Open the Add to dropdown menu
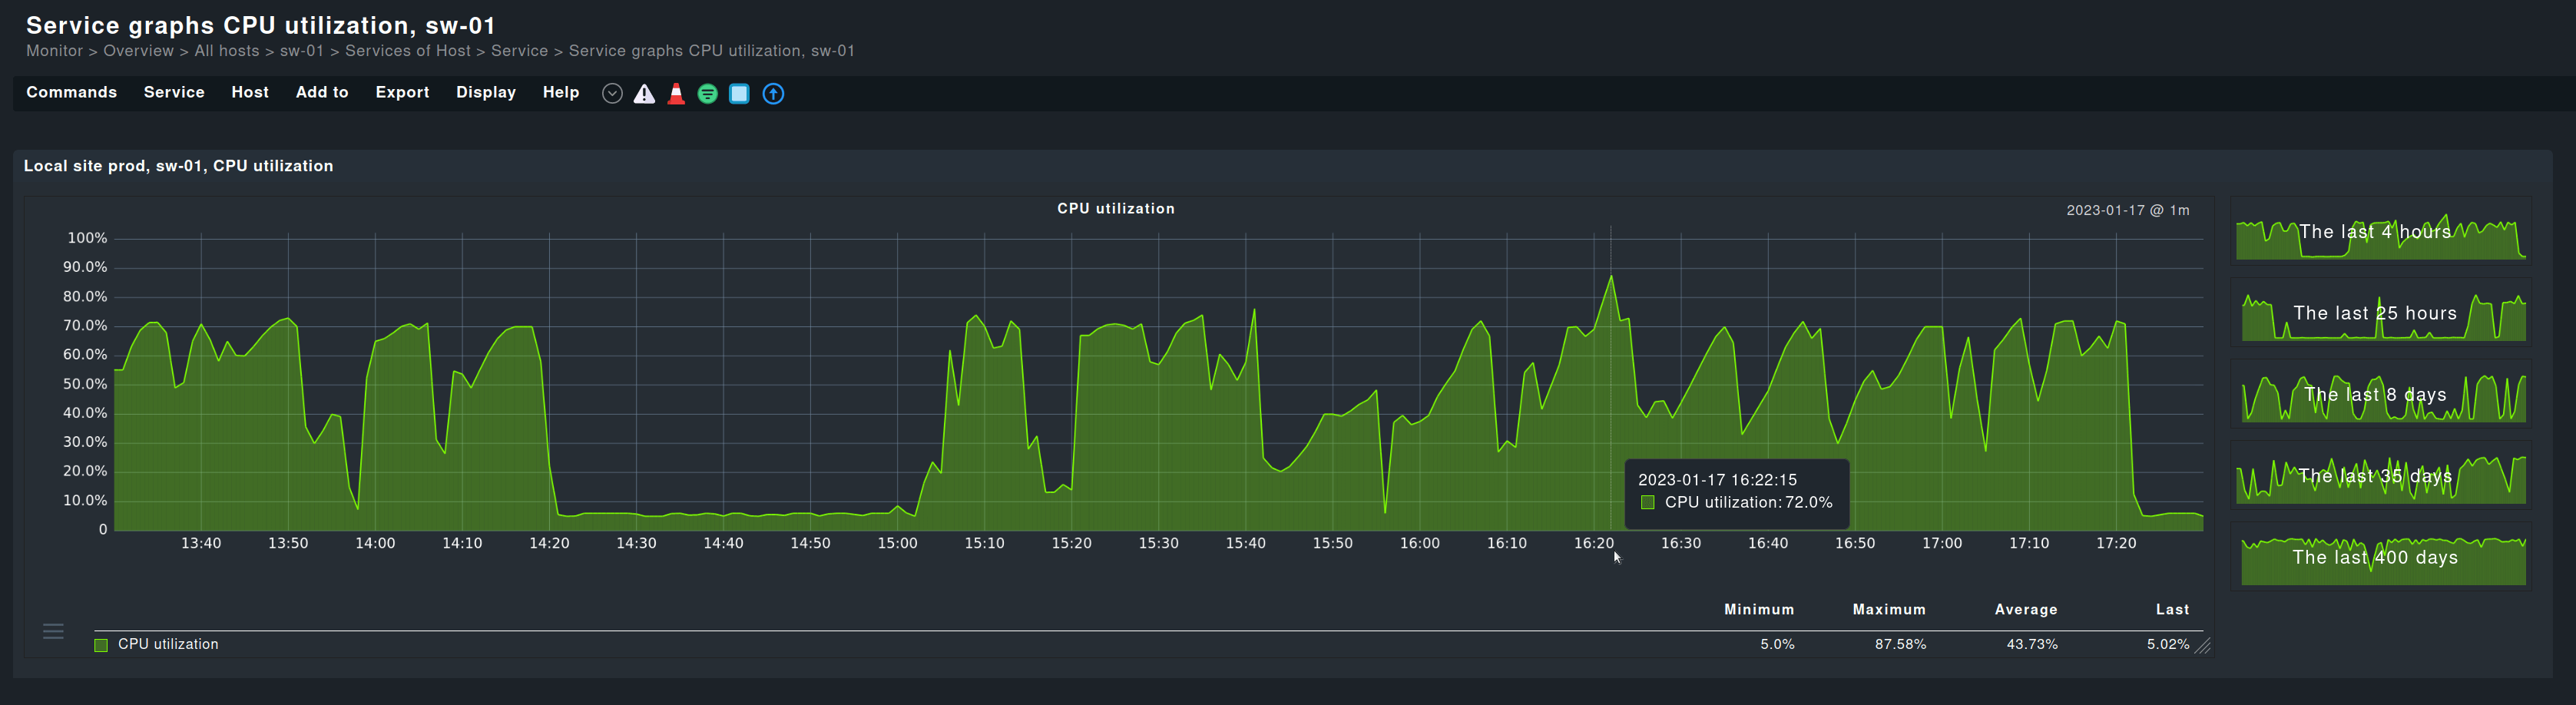 (322, 92)
